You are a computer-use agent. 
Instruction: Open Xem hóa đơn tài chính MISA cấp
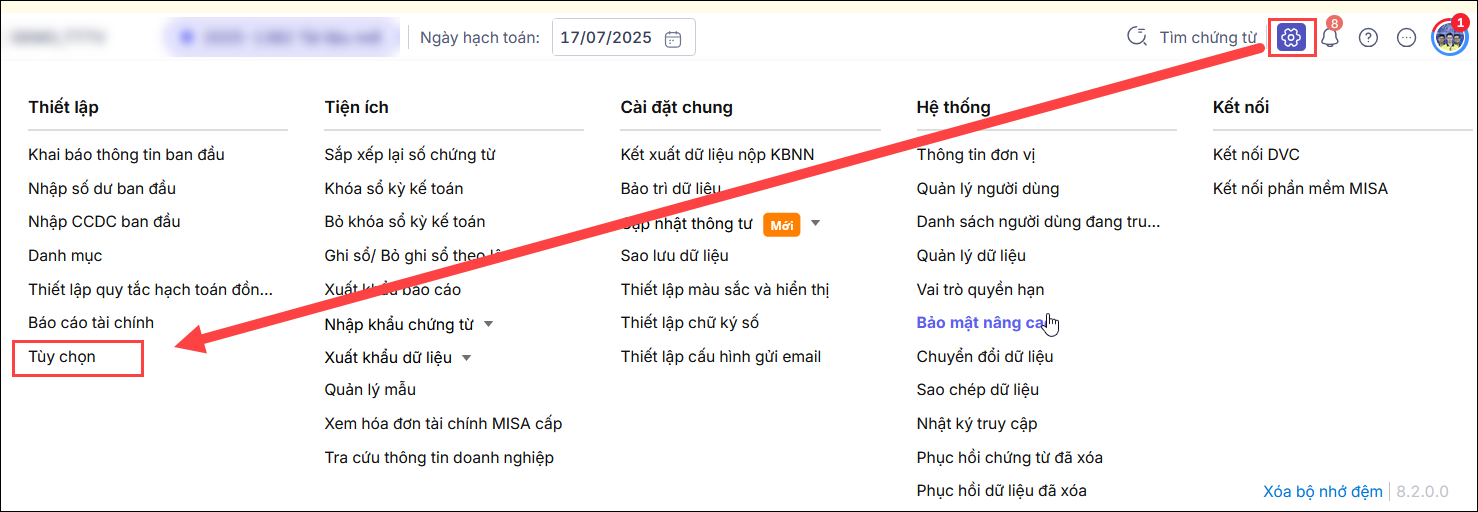pyautogui.click(x=443, y=424)
